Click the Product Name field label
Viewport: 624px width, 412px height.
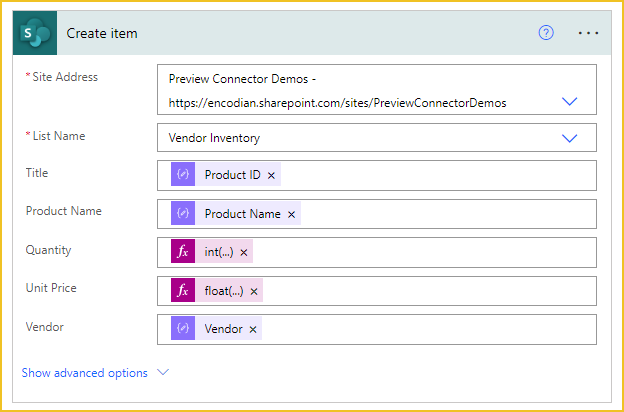tap(63, 211)
